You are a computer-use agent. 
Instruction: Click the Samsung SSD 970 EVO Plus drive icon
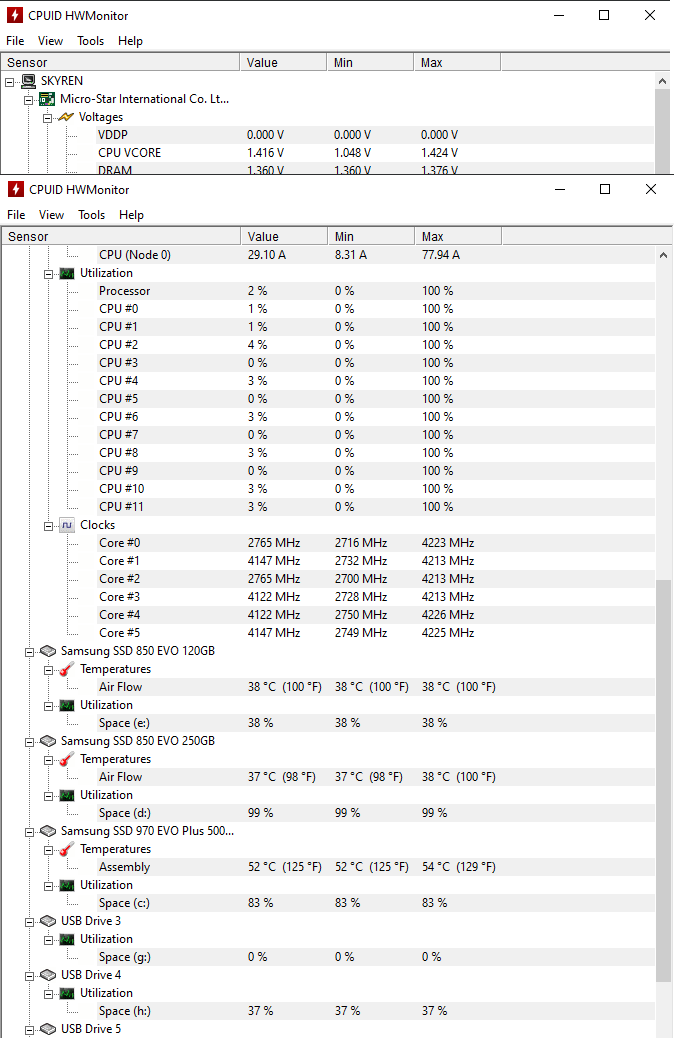click(x=47, y=831)
